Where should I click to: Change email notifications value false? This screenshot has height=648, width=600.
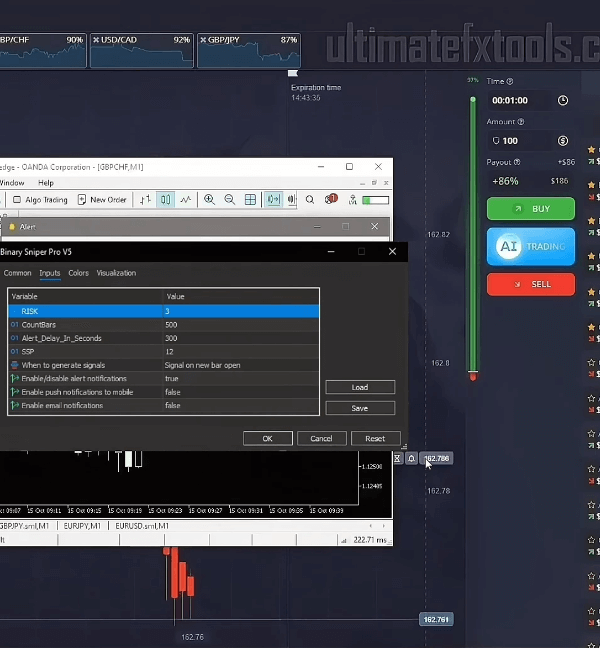[241, 405]
